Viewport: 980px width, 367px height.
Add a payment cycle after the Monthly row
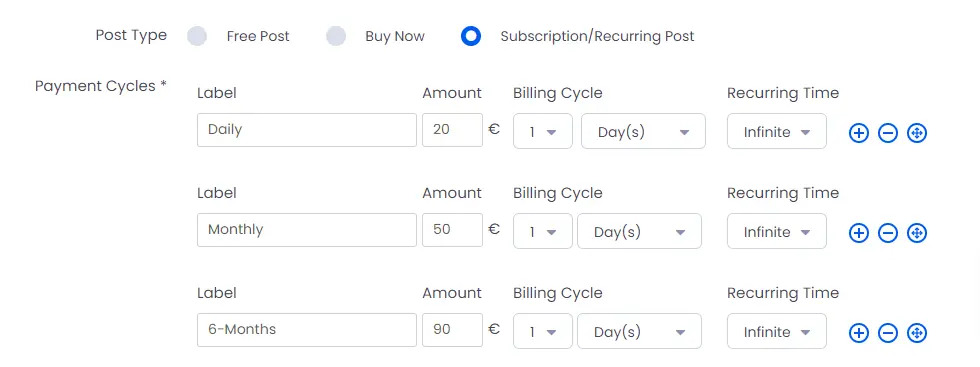tap(859, 233)
